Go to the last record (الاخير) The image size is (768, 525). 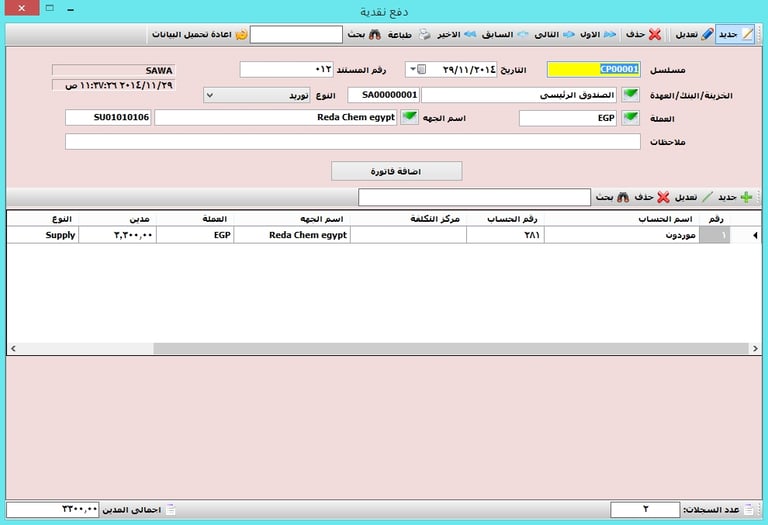click(456, 34)
